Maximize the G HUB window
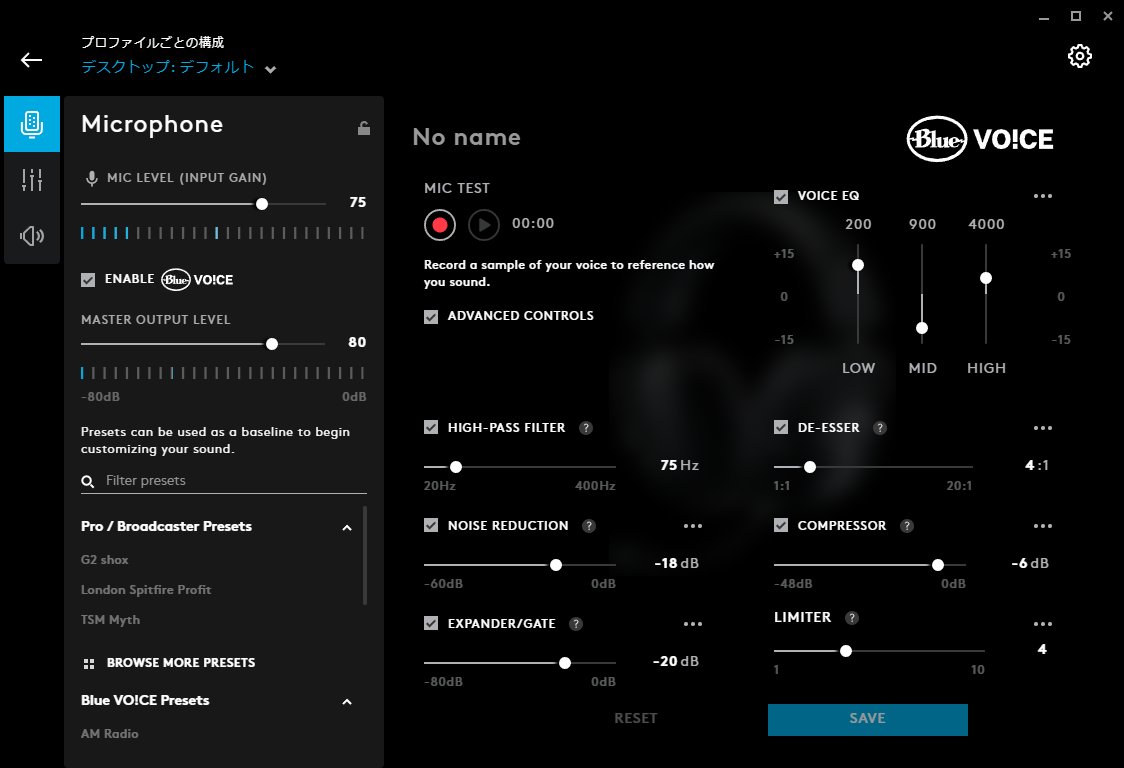This screenshot has height=768, width=1124. point(1076,16)
